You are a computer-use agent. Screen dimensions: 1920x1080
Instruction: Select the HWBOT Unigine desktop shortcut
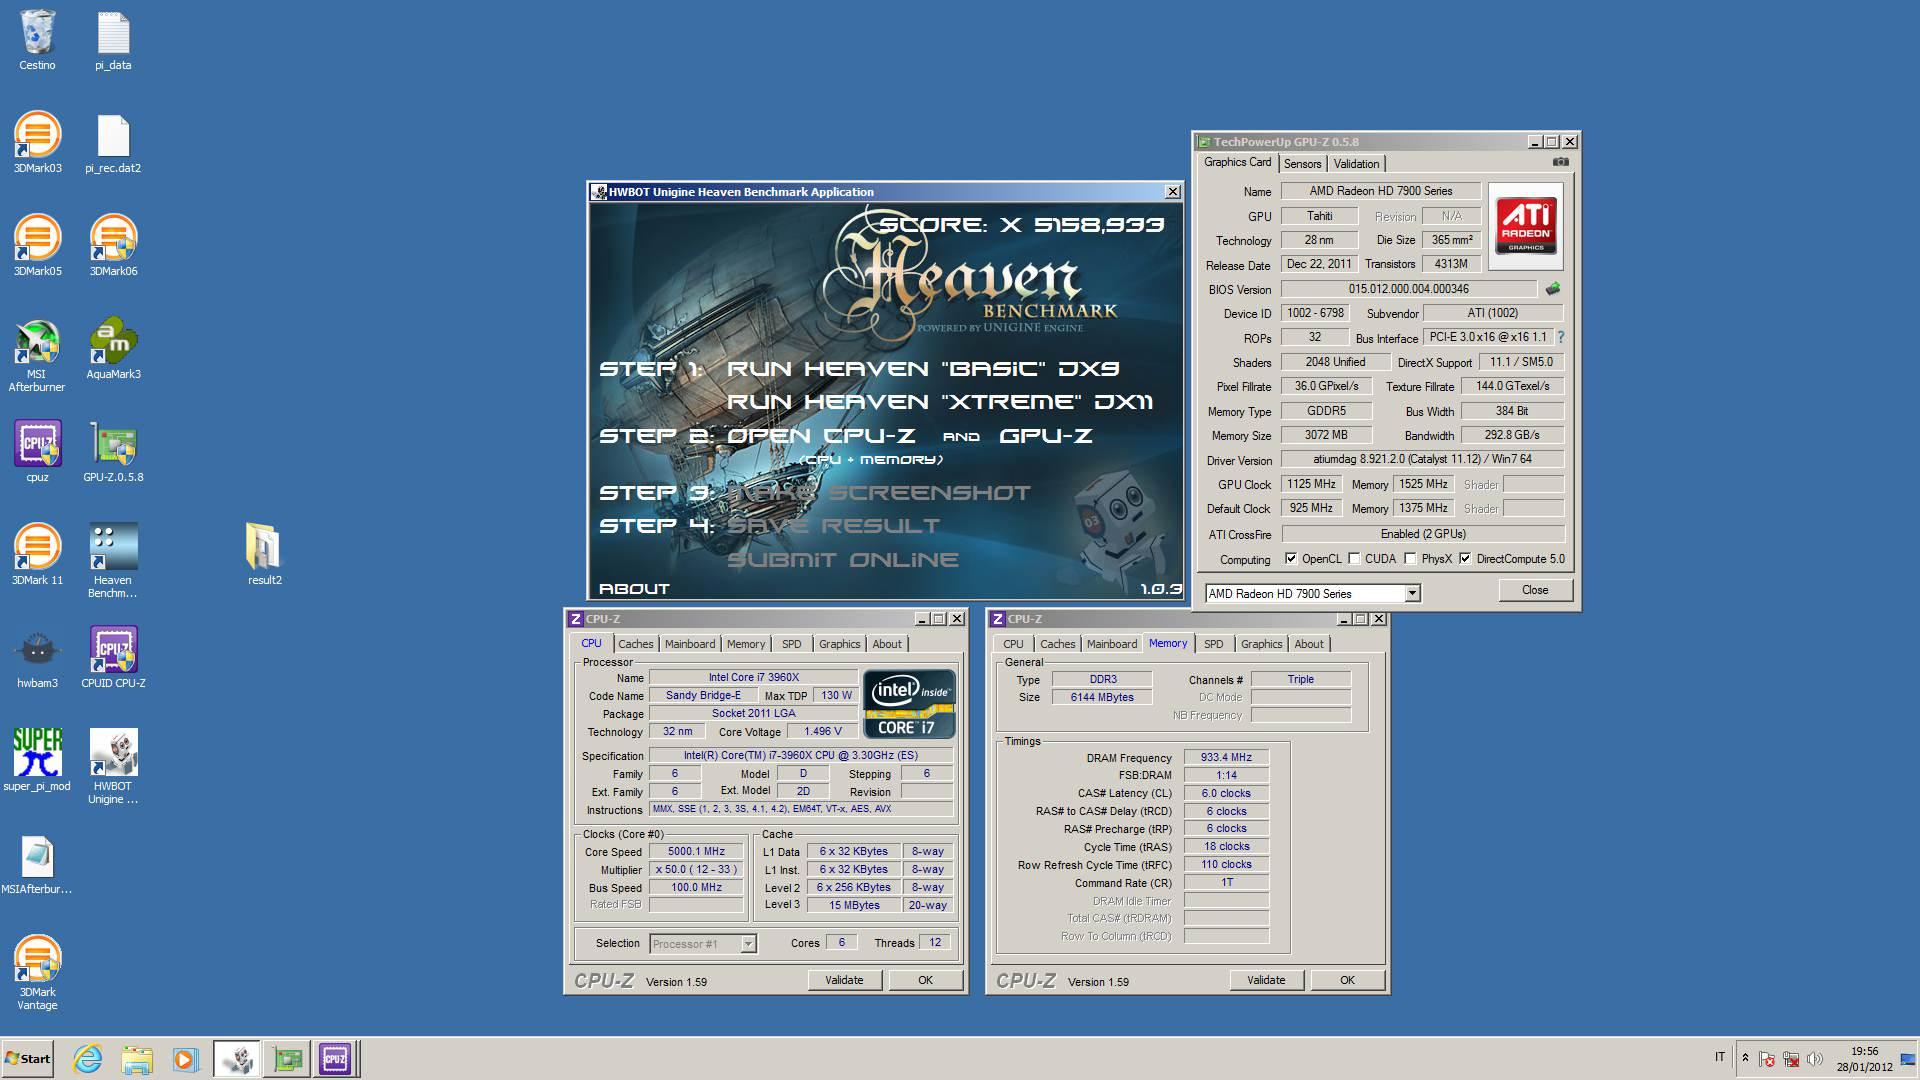[x=113, y=766]
